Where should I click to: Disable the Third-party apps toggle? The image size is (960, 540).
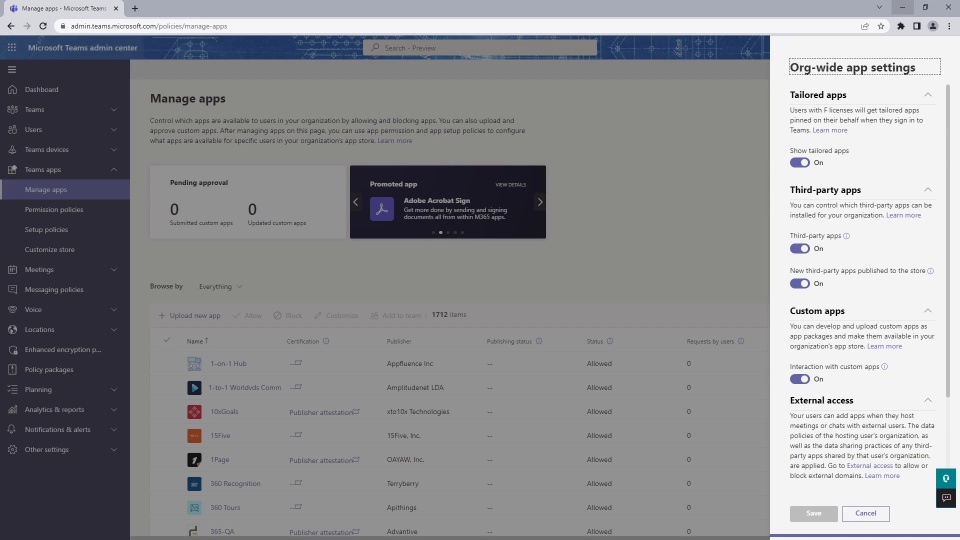[800, 248]
